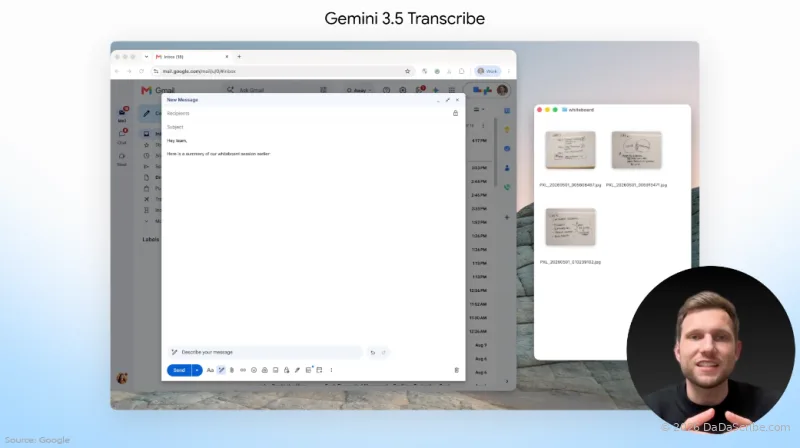
Task: Insert a photo into the message
Action: pyautogui.click(x=276, y=370)
